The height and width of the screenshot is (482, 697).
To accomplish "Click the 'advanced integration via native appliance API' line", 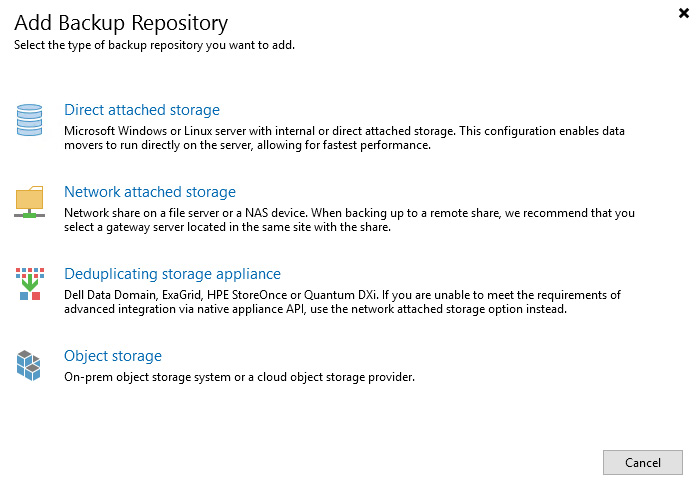I will click(x=316, y=309).
